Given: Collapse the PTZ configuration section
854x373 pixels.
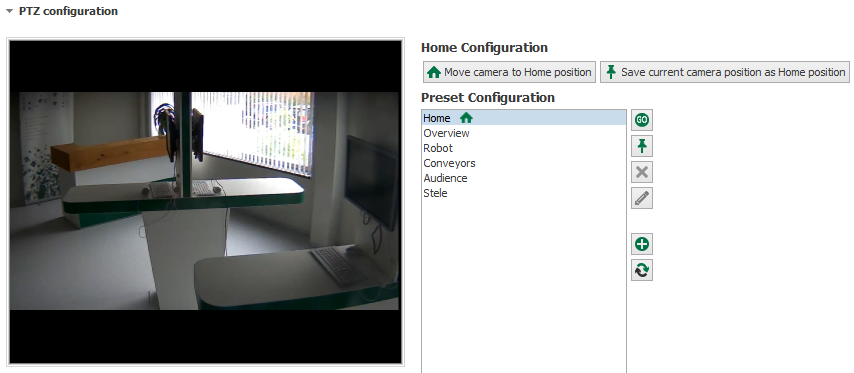Looking at the screenshot, I should pyautogui.click(x=9, y=11).
